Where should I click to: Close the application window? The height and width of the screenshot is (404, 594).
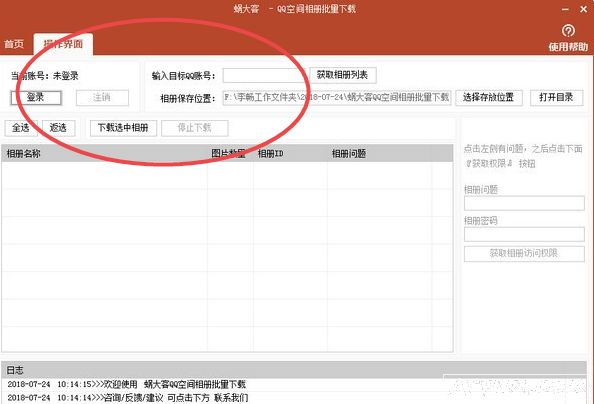pos(584,9)
